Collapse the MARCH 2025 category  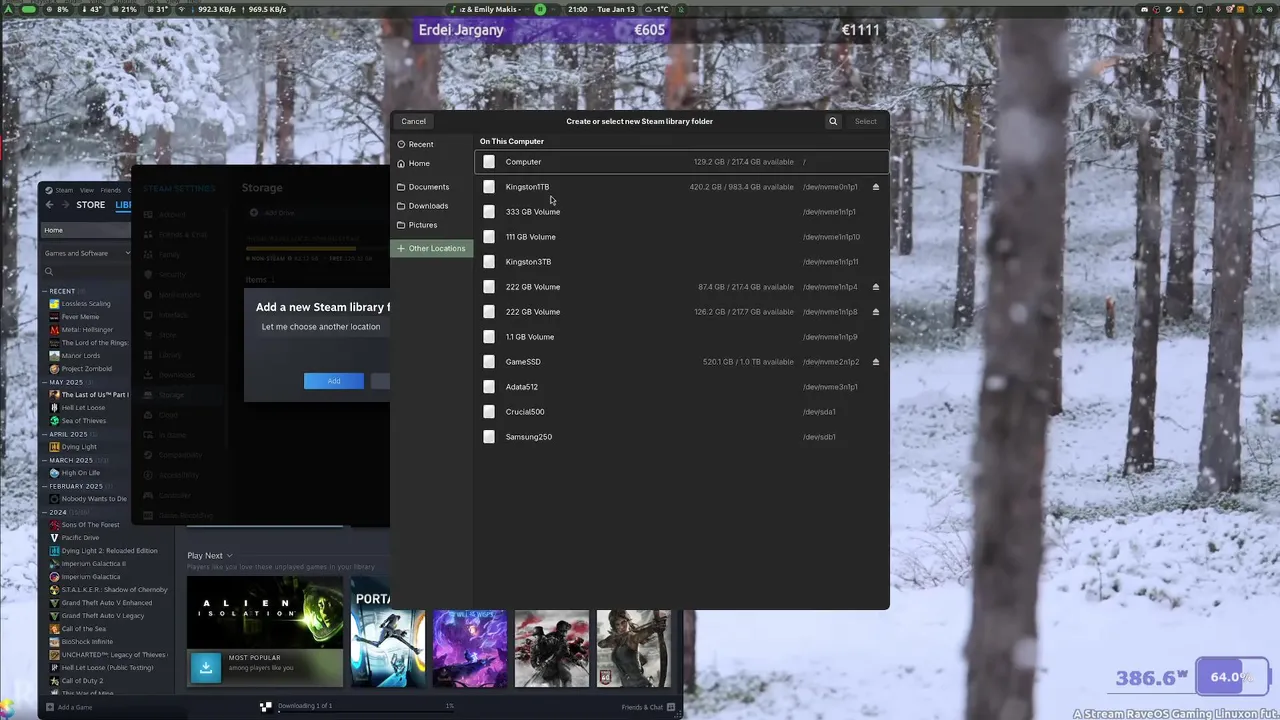[70, 460]
